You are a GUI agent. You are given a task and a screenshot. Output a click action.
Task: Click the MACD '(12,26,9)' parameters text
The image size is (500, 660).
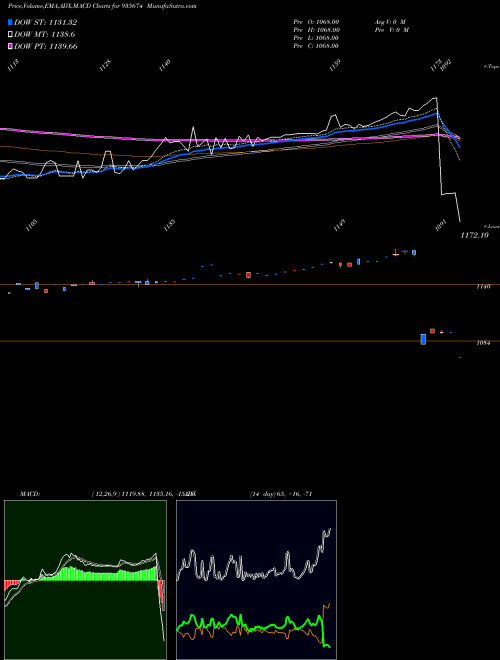click(106, 494)
